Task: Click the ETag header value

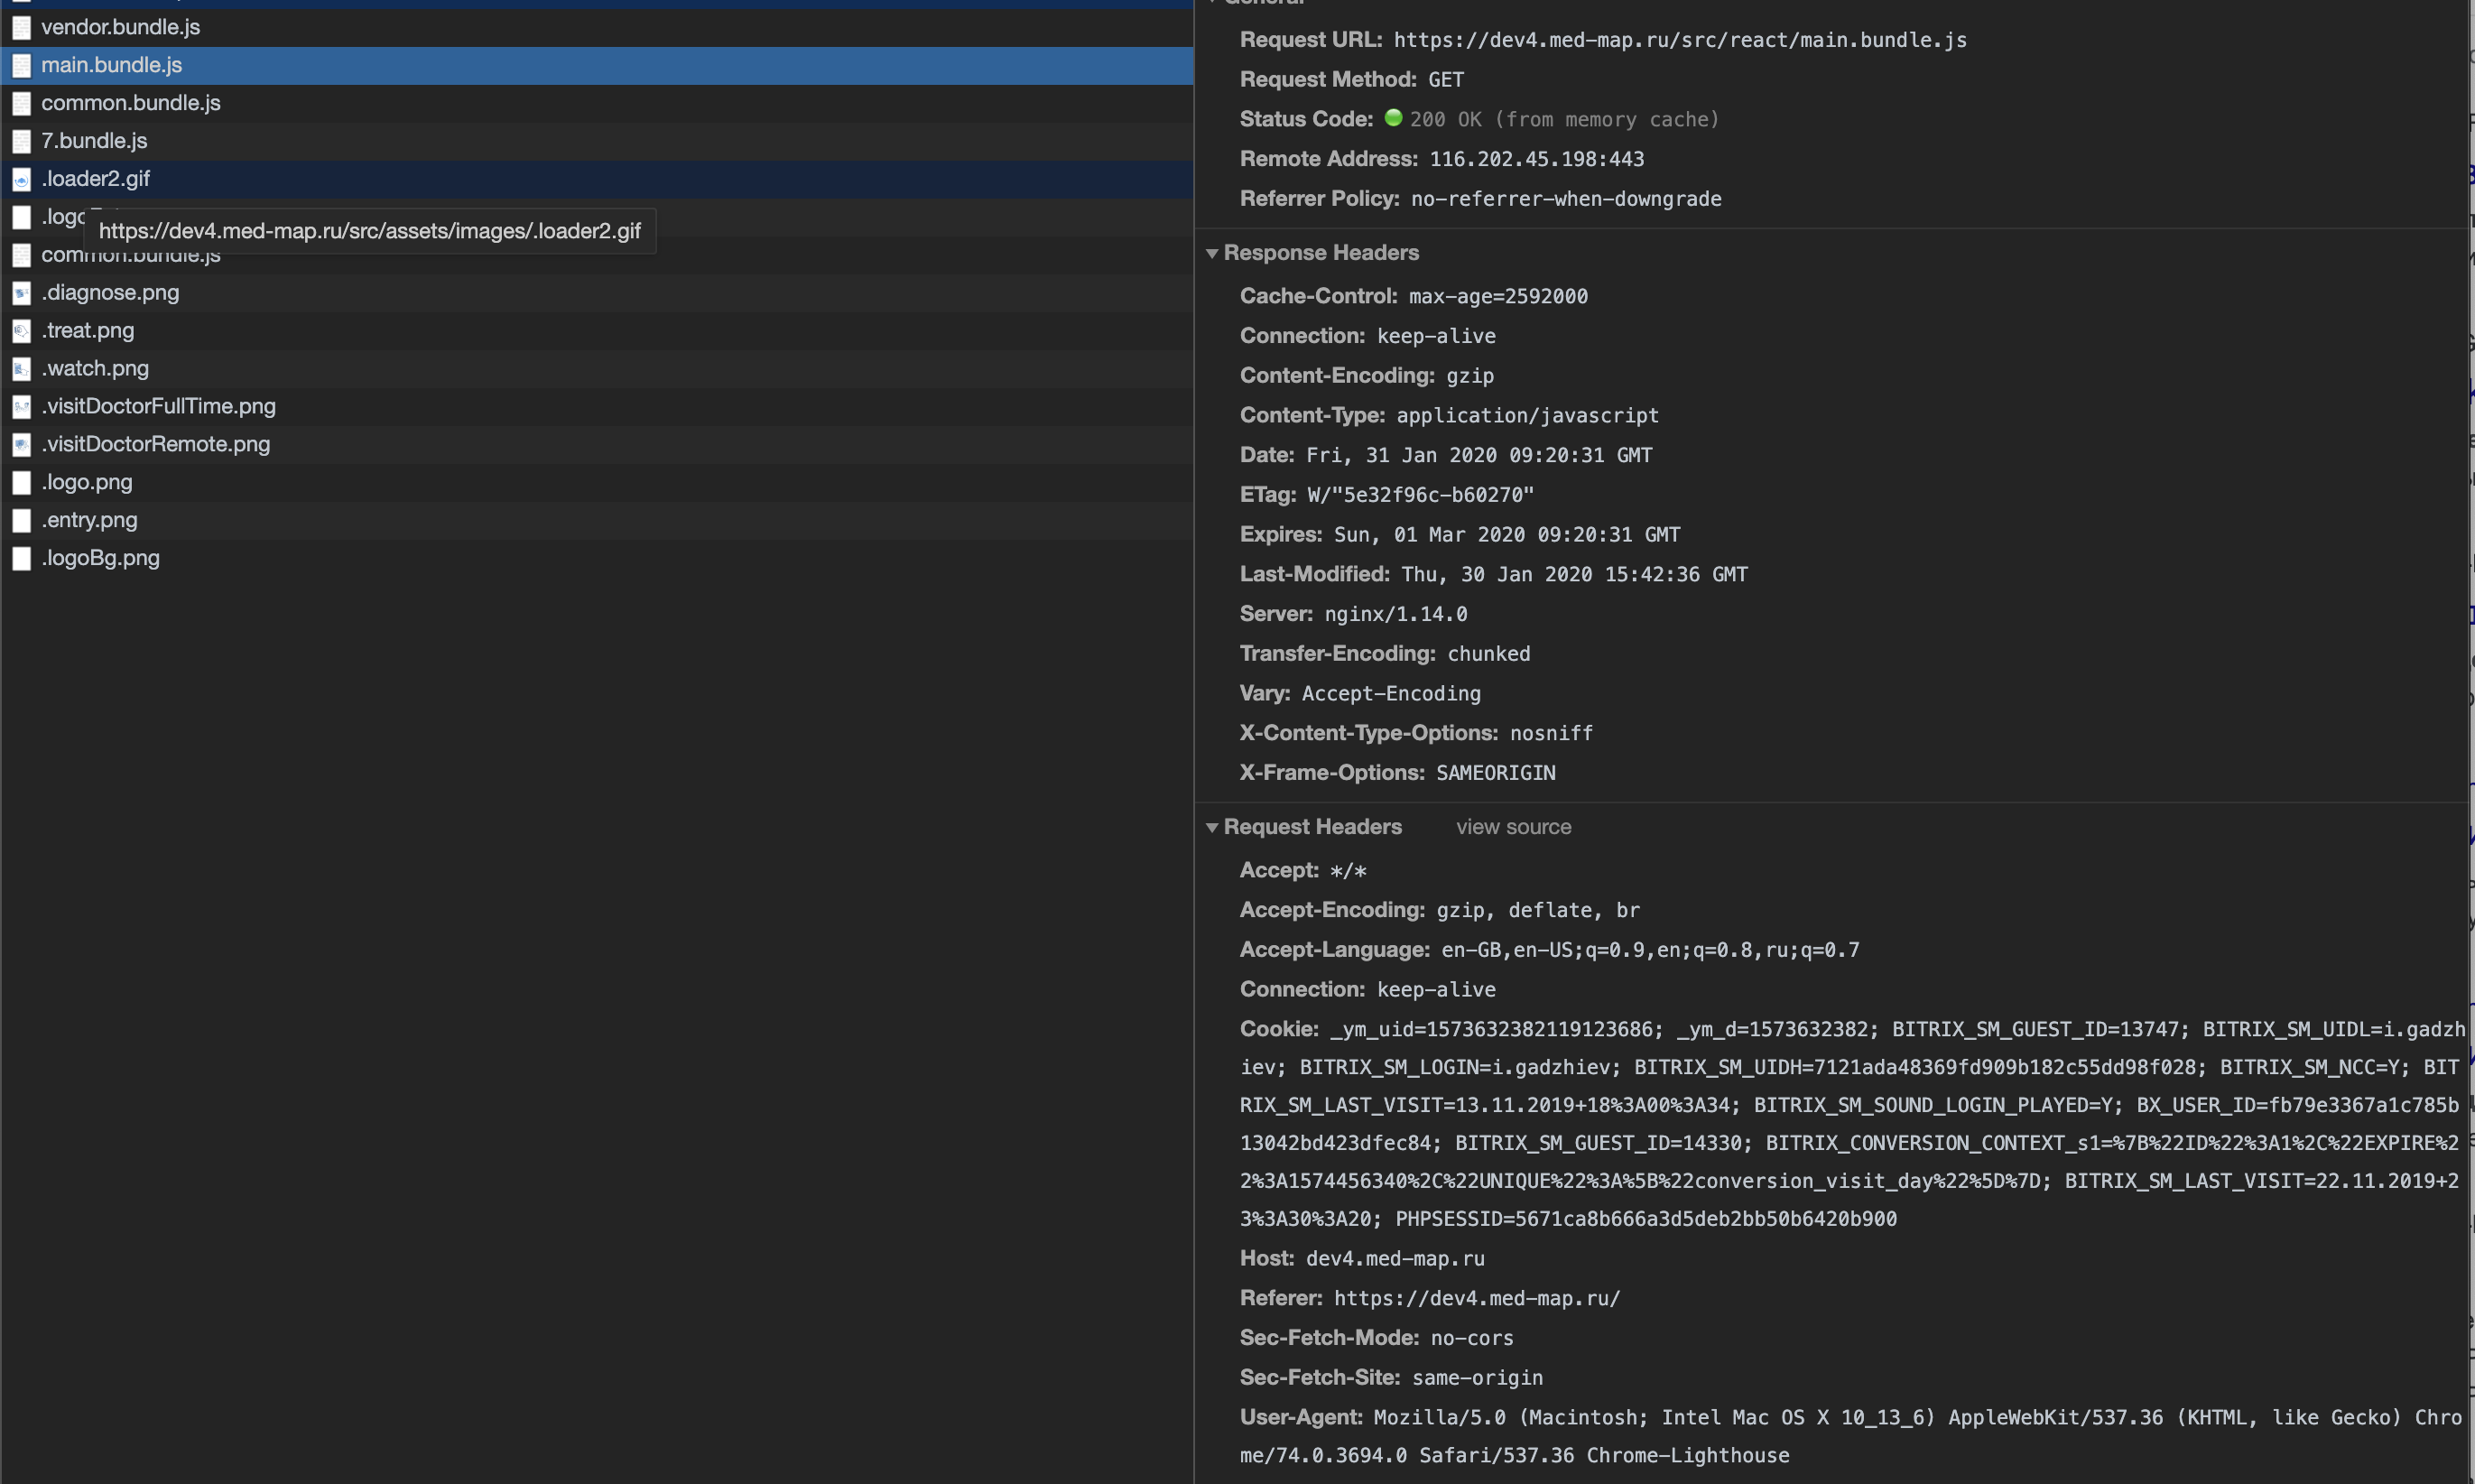Action: (x=1420, y=495)
